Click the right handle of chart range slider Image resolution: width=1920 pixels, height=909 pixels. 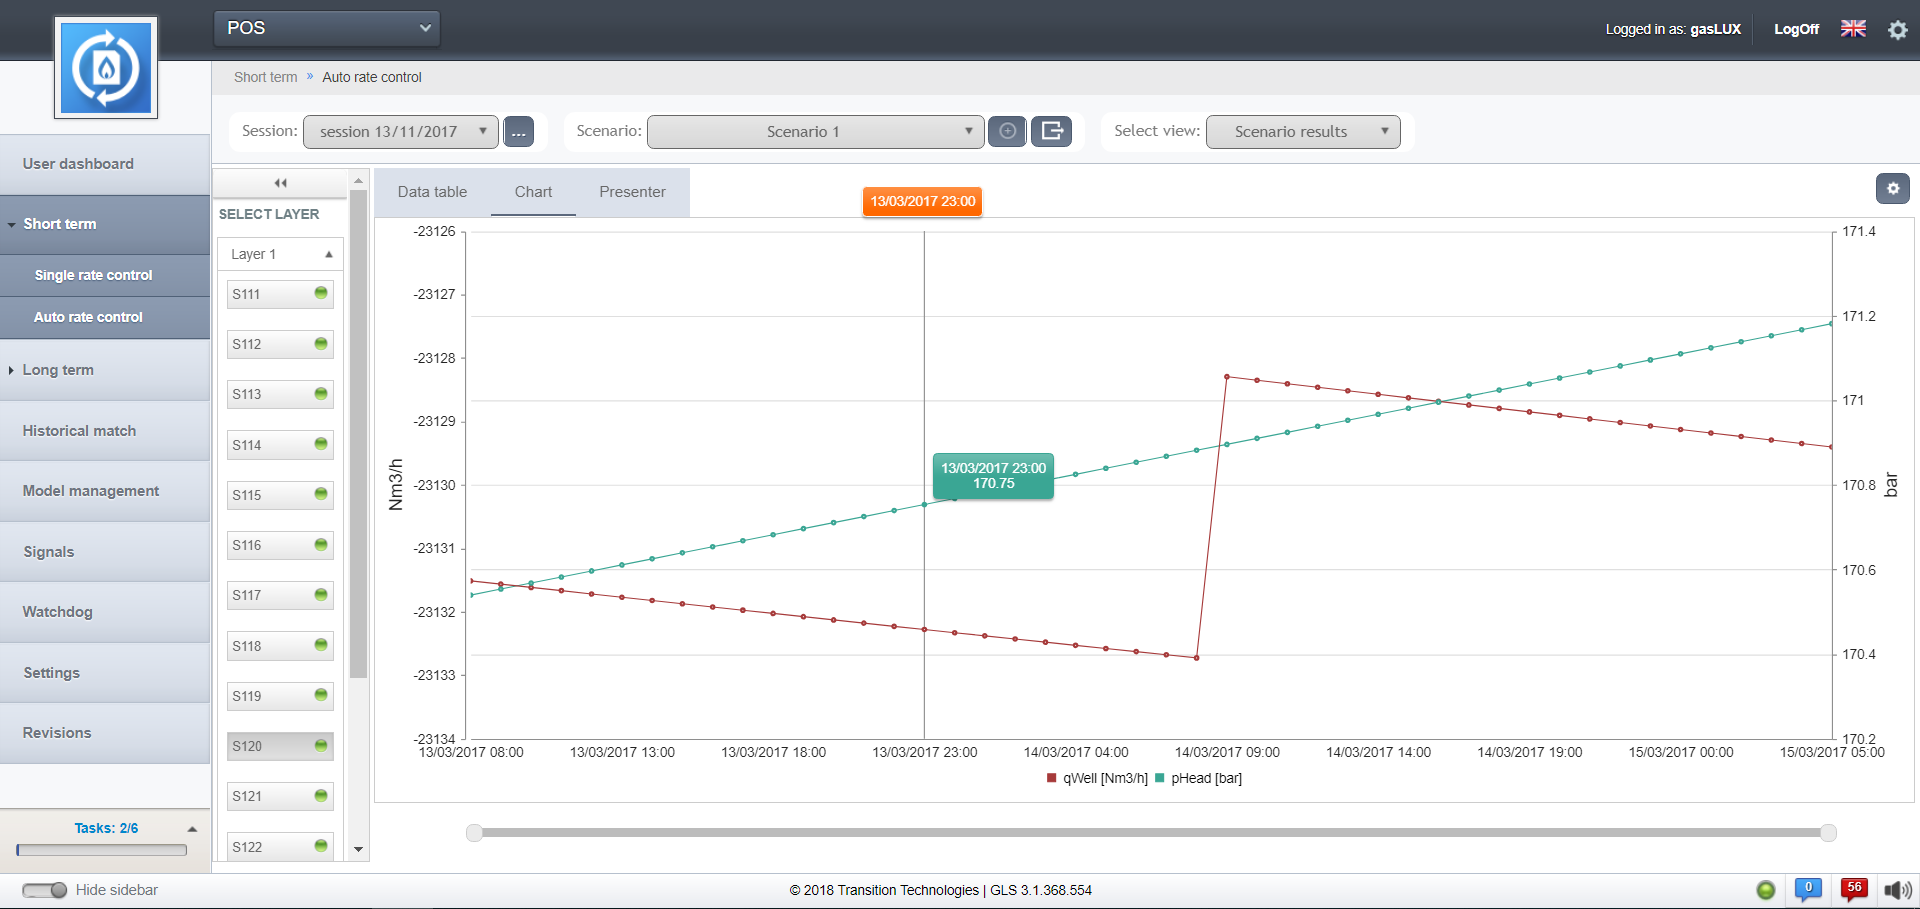[1828, 833]
